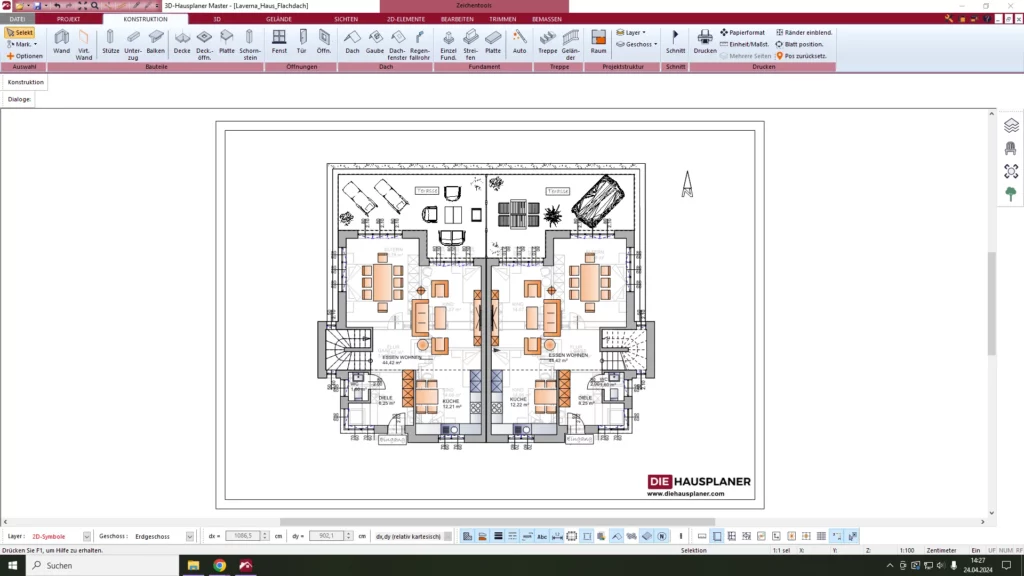
Task: Pick the Dachfenster tool
Action: coord(397,45)
